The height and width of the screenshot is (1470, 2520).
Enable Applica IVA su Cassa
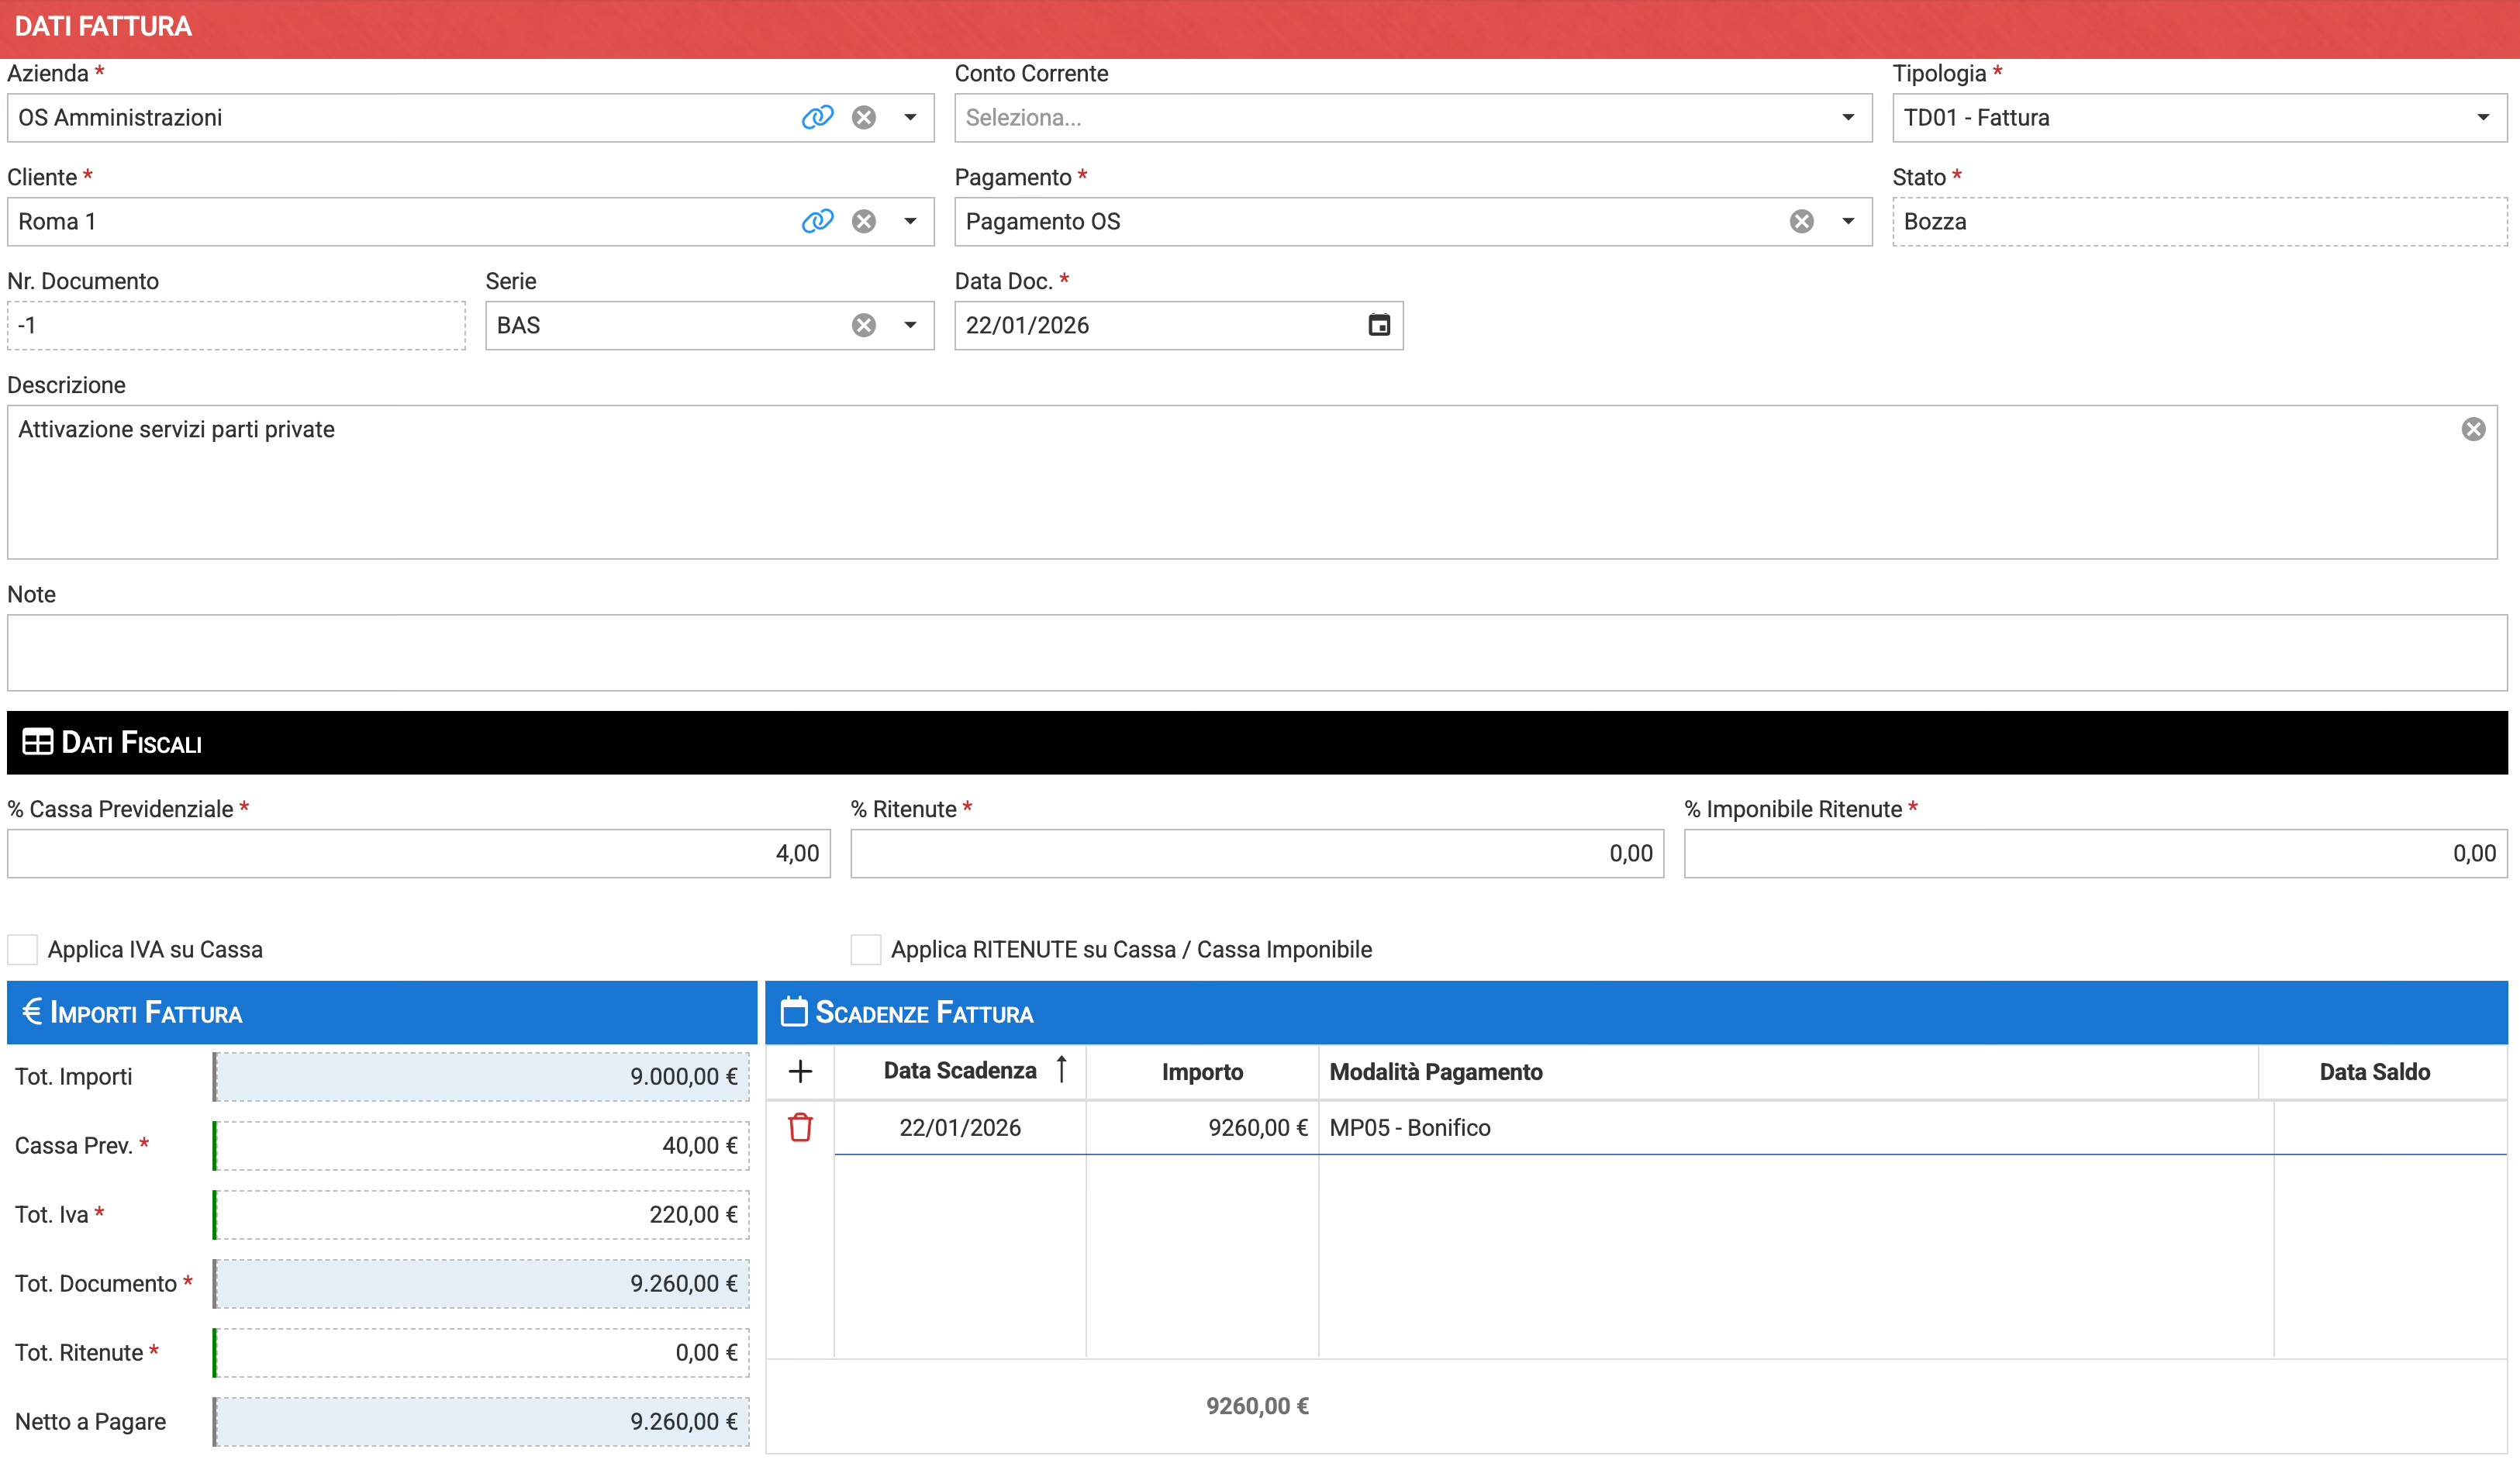pyautogui.click(x=23, y=949)
